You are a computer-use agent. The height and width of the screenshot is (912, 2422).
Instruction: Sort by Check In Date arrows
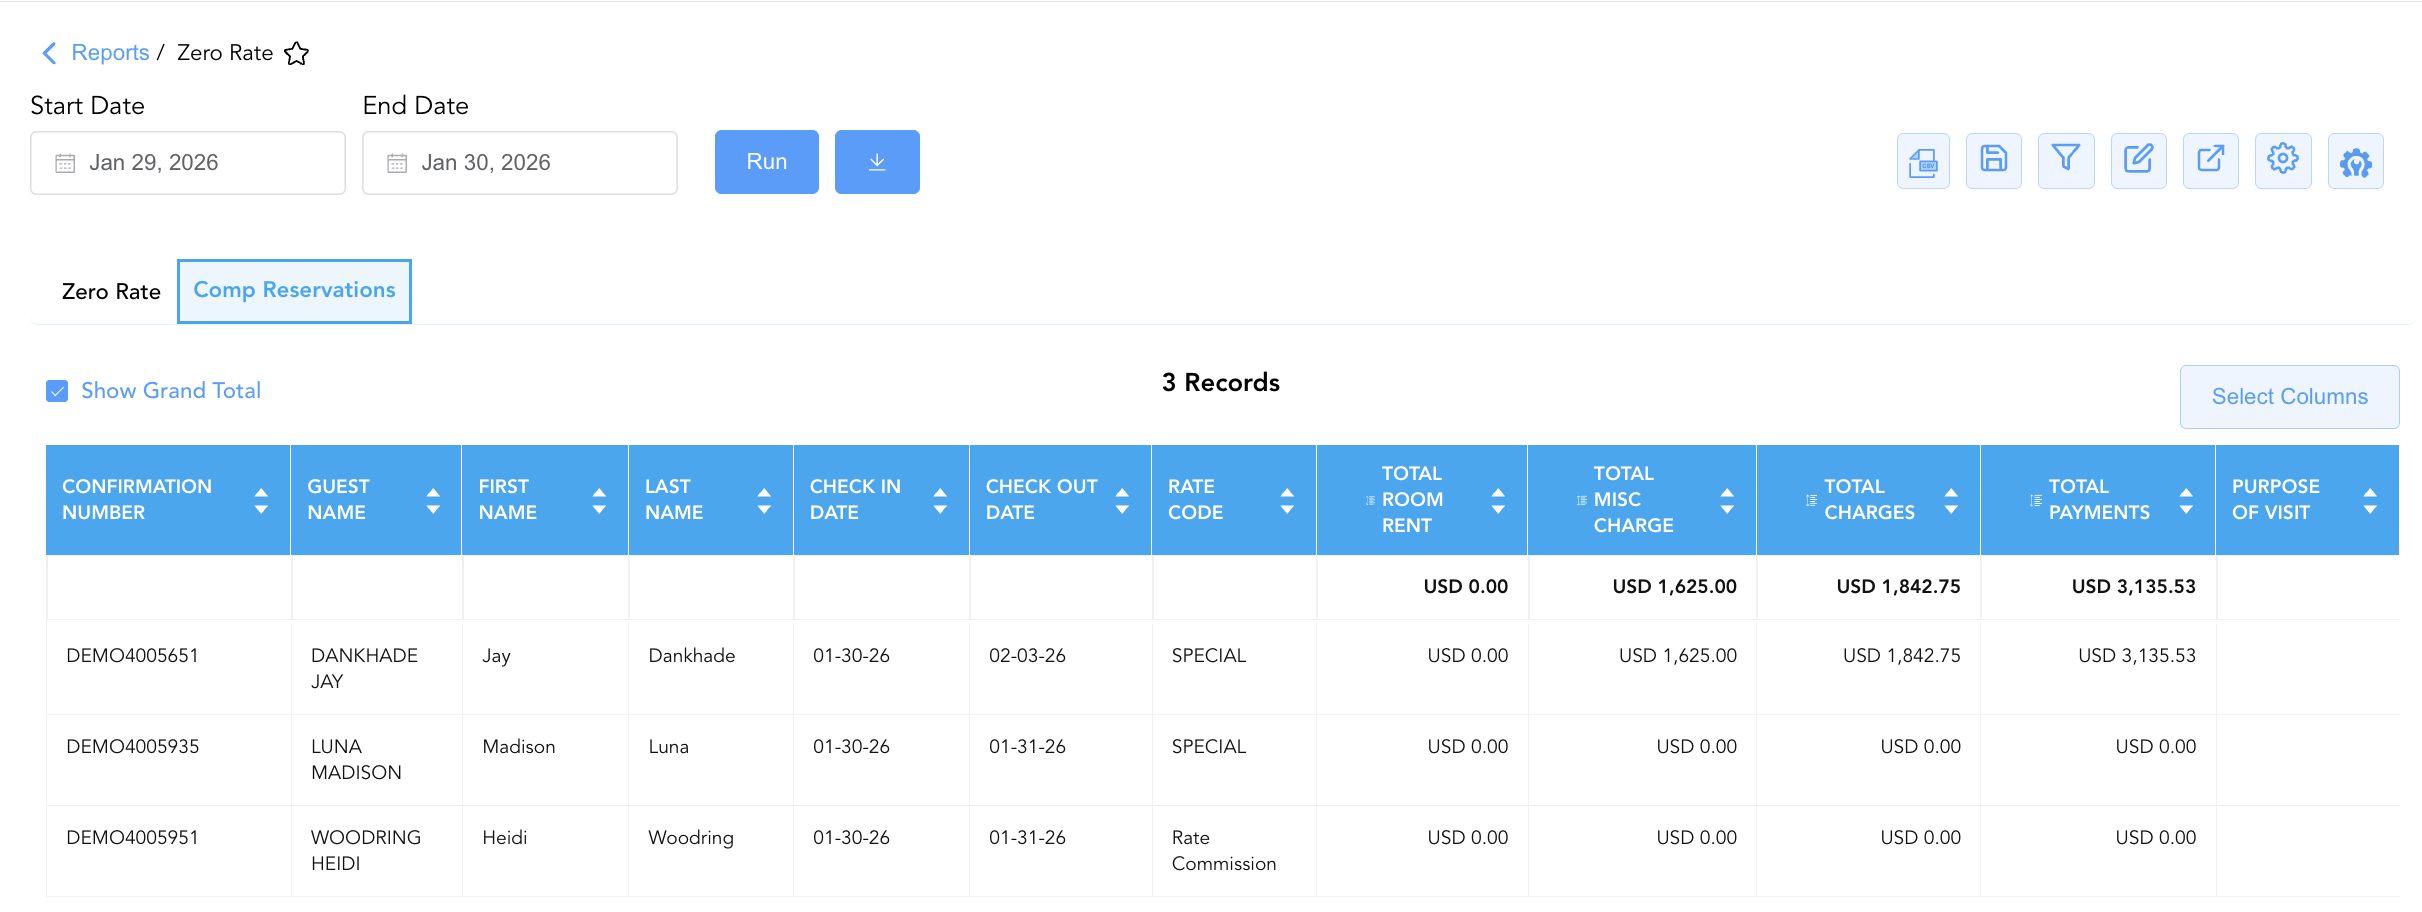click(x=940, y=501)
